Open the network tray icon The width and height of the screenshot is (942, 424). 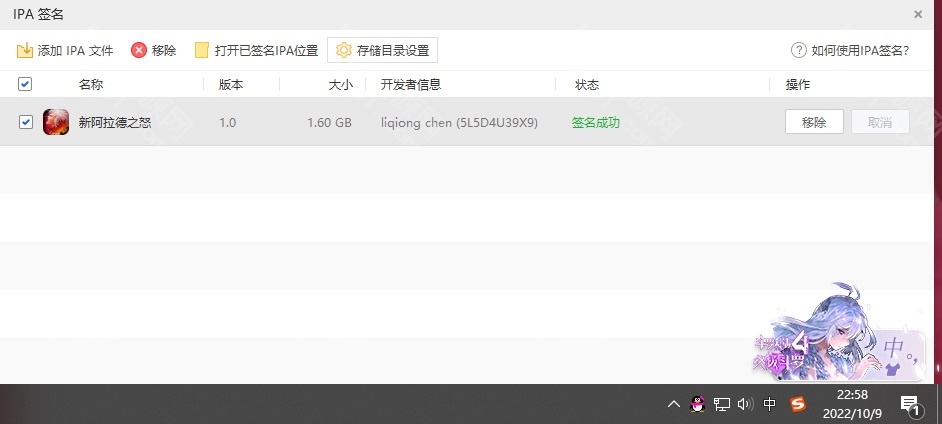click(x=722, y=404)
